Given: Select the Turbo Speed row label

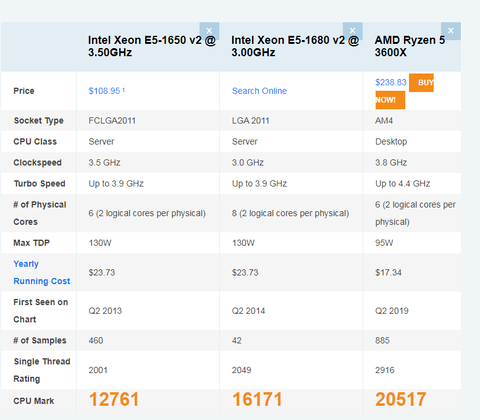Looking at the screenshot, I should [39, 184].
